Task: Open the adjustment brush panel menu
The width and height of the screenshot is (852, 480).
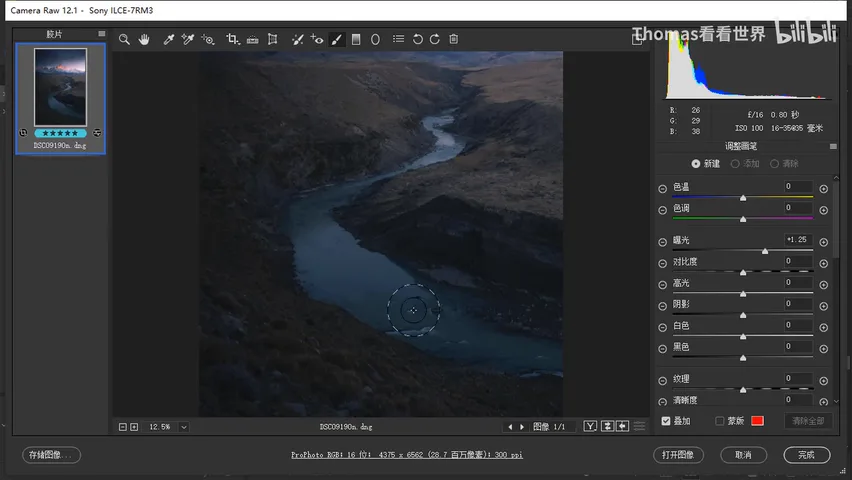Action: click(x=833, y=146)
